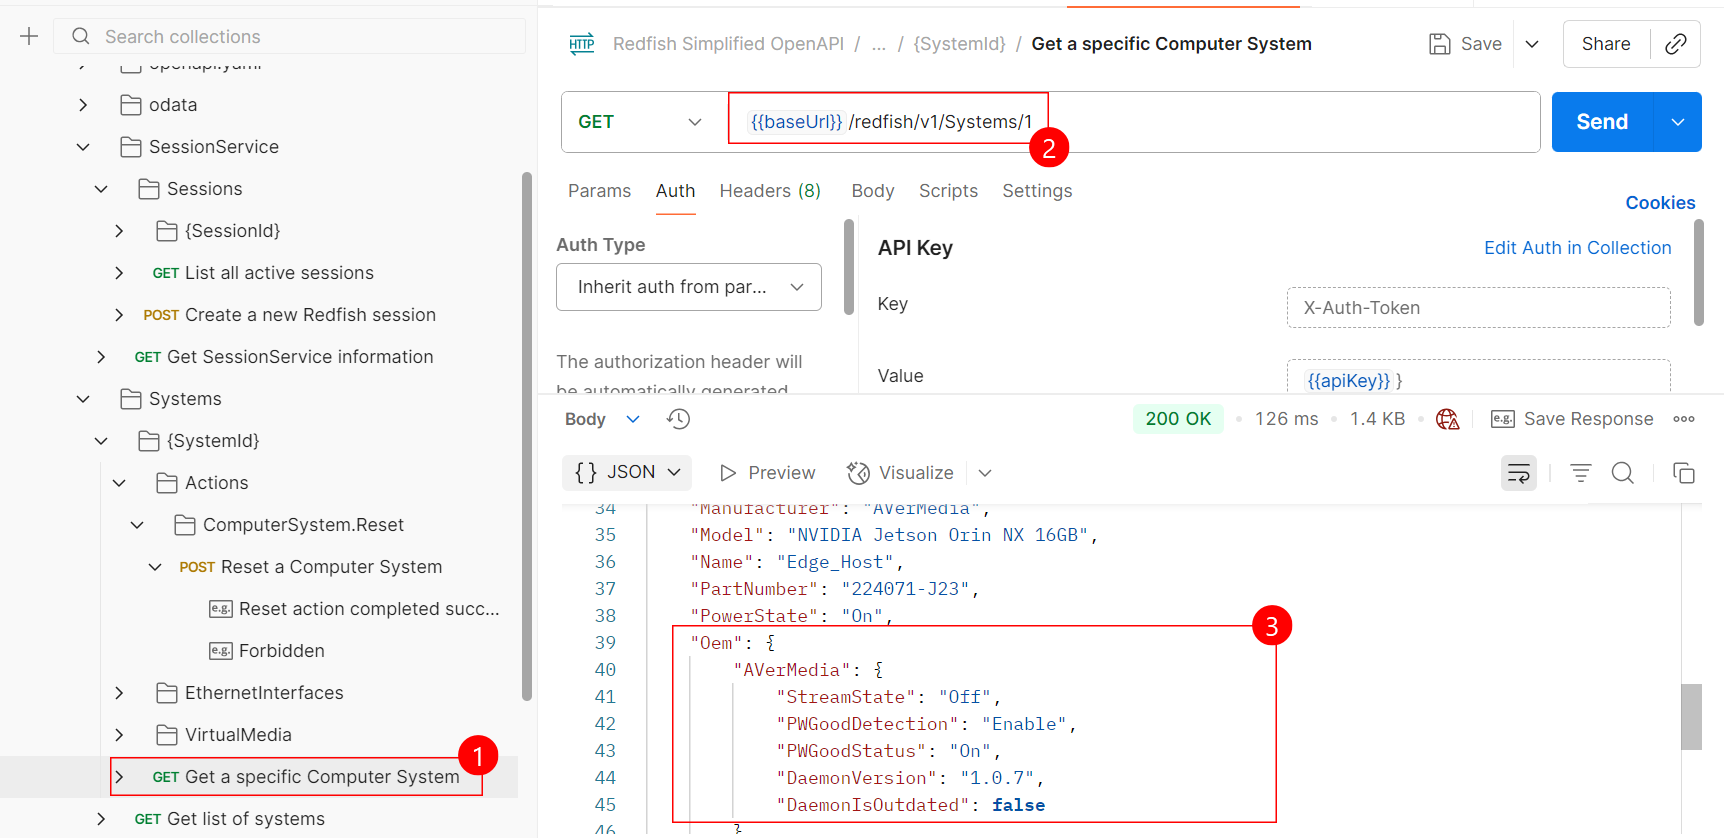Click the plus icon to create new collection
1724x838 pixels.
coord(29,37)
